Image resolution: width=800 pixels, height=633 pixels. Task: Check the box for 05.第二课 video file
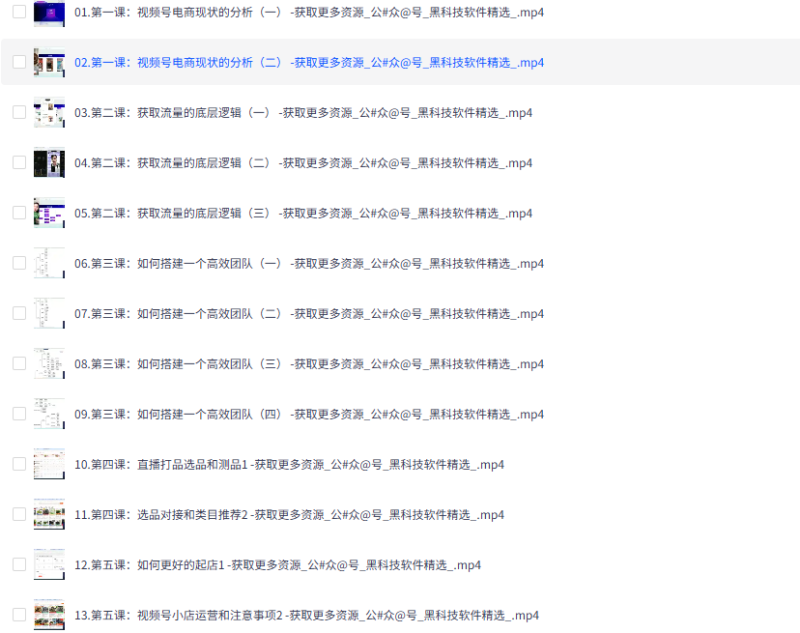point(19,212)
